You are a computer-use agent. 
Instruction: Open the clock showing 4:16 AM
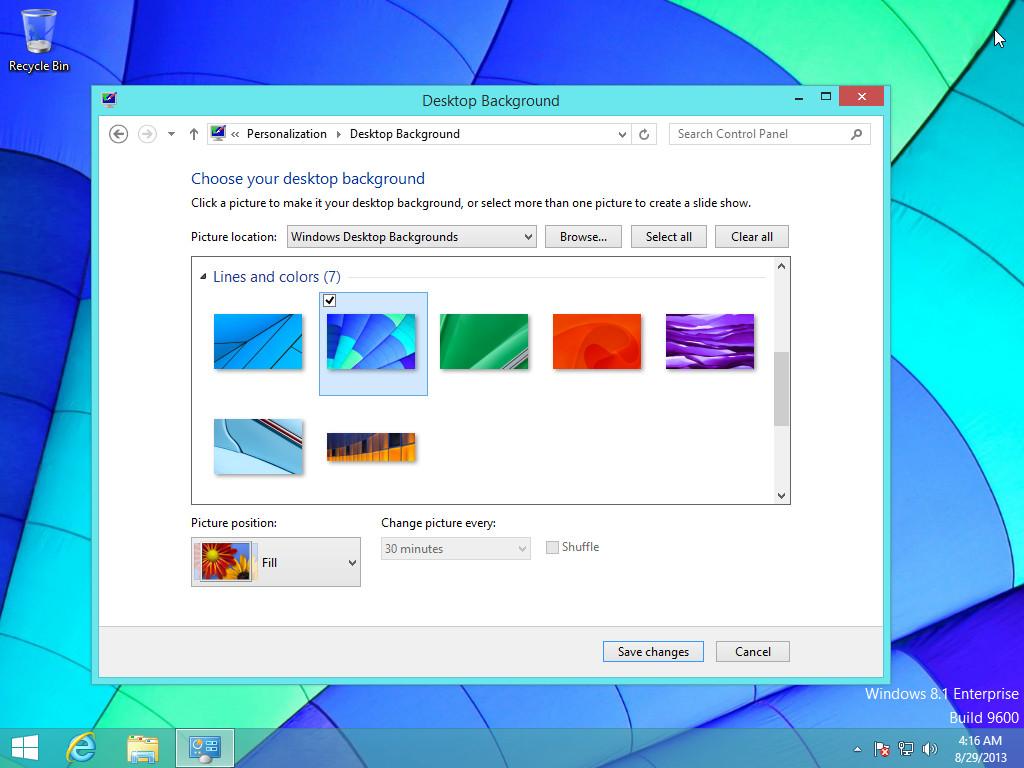tap(980, 748)
